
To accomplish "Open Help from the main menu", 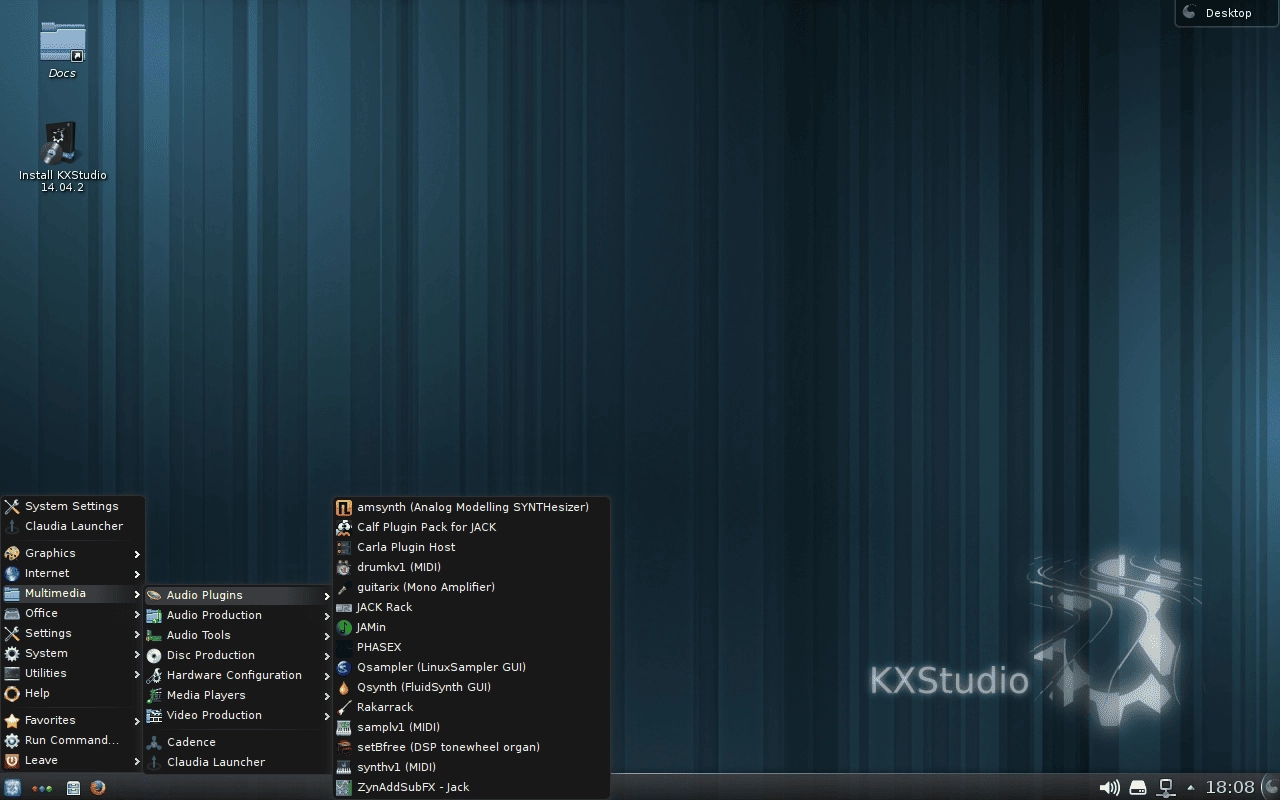I will pos(73,693).
